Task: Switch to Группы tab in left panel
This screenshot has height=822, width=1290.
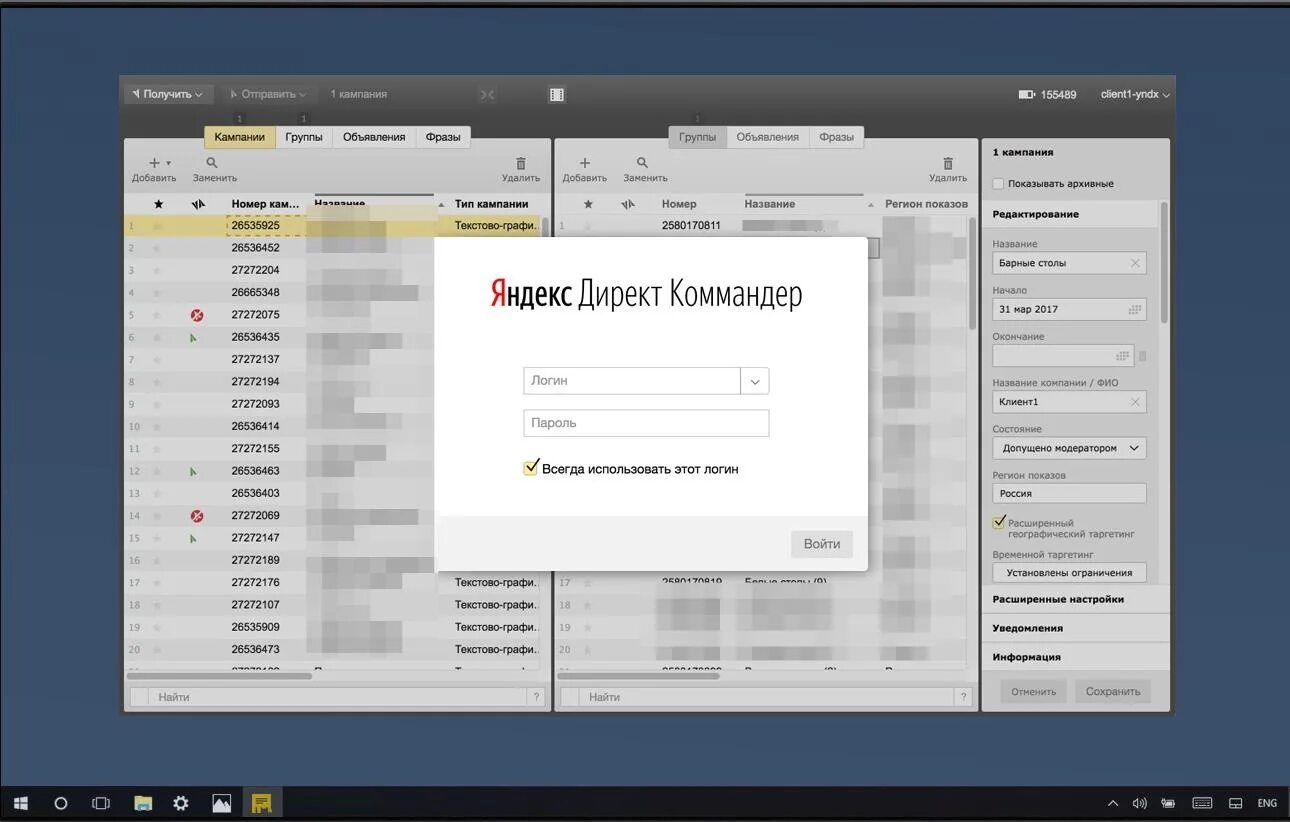Action: [304, 137]
